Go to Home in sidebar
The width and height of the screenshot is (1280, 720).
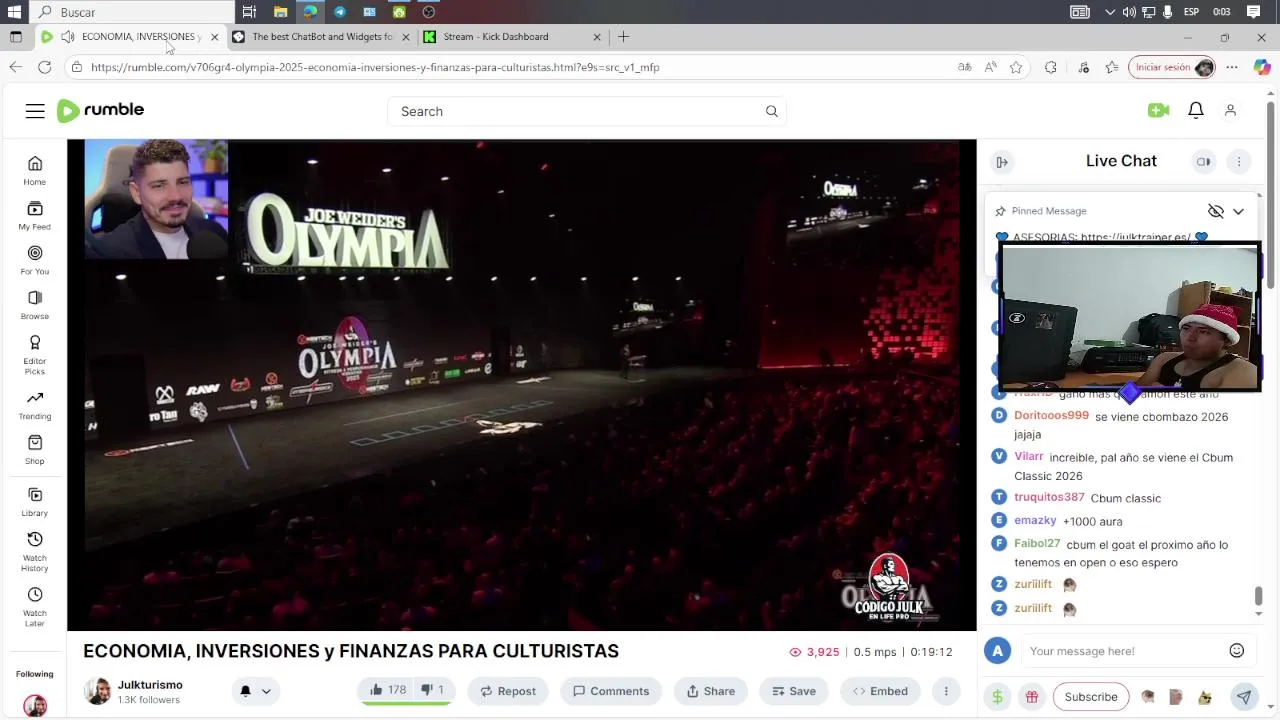(35, 170)
